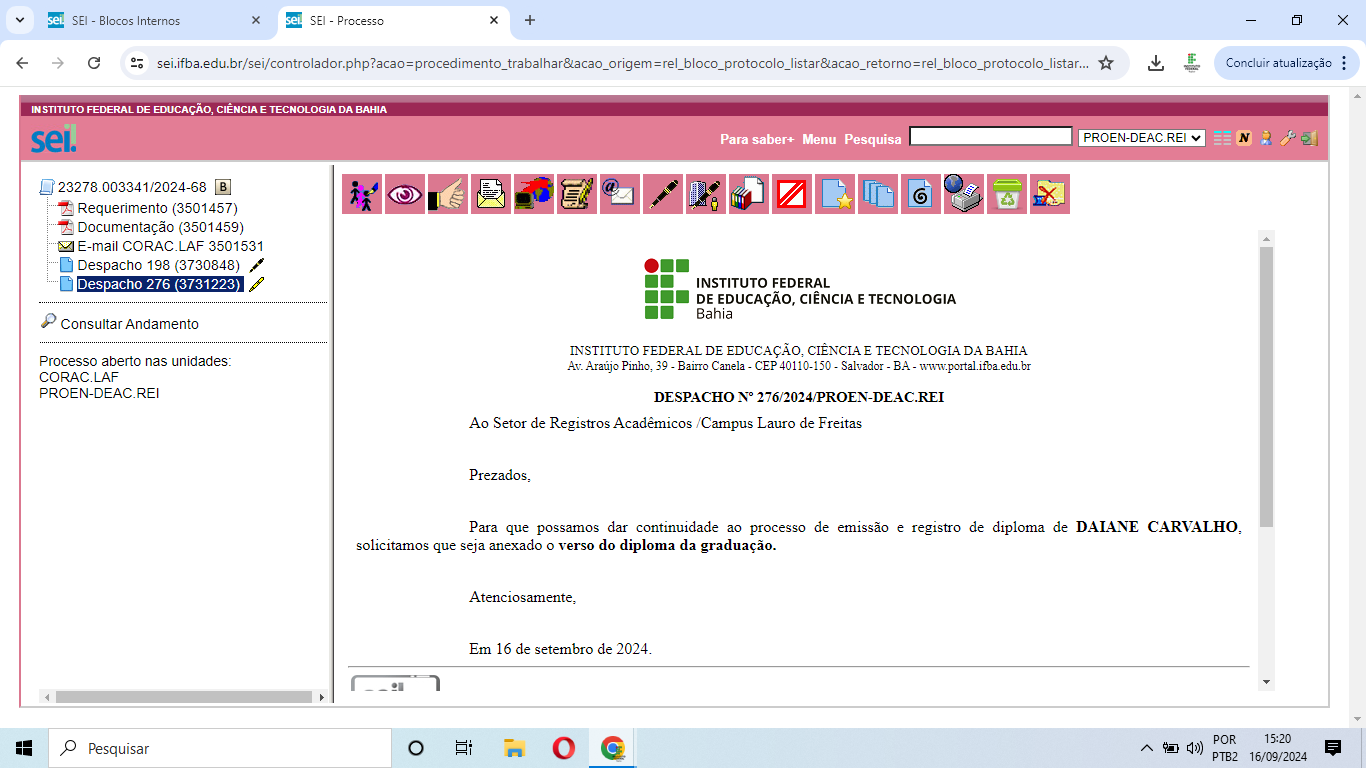Click the document scrollbar down arrow
The image size is (1366, 768).
(1266, 682)
